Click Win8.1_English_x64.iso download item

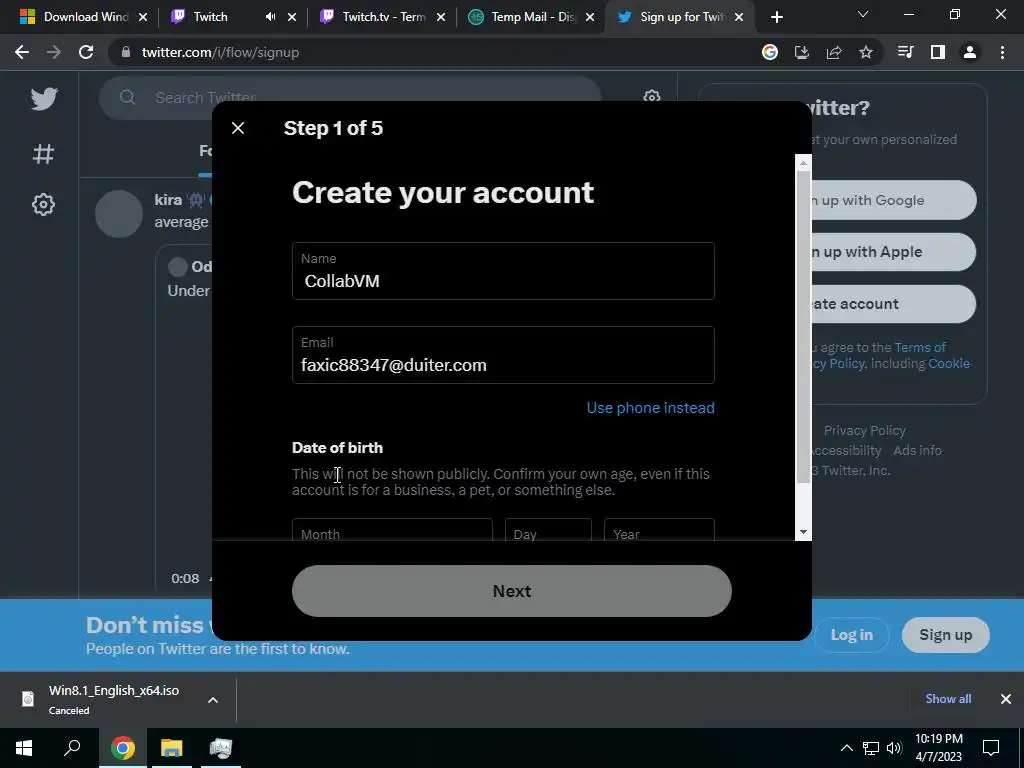(114, 699)
